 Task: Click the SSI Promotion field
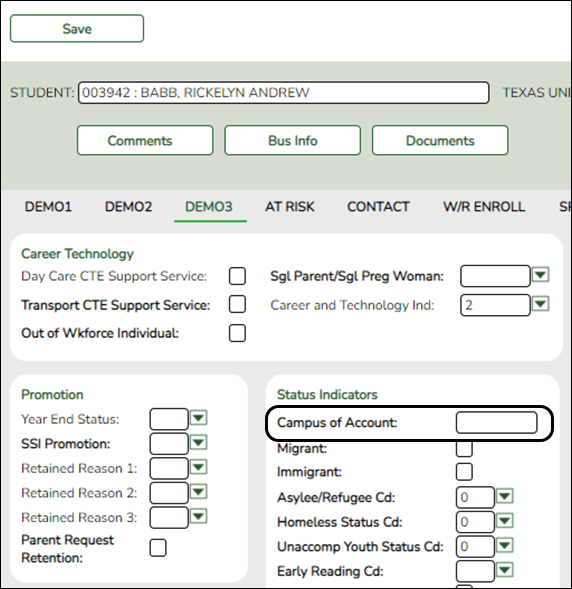[x=169, y=444]
